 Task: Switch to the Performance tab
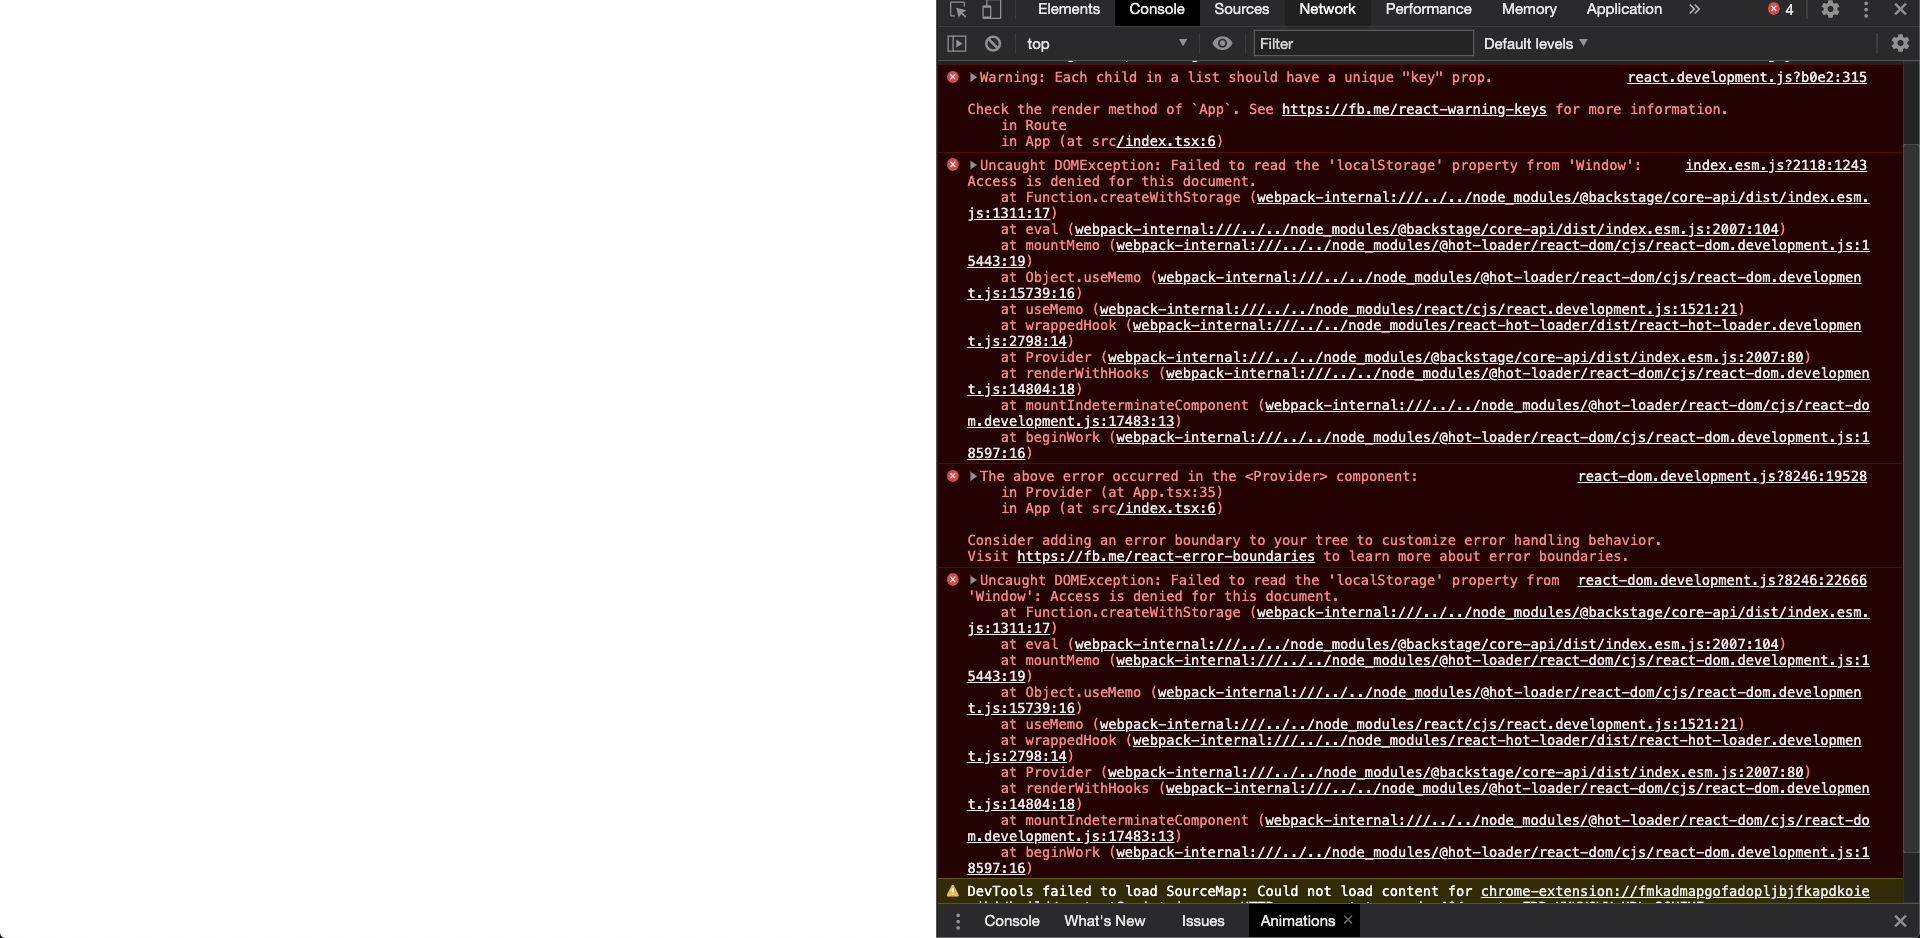tap(1428, 9)
